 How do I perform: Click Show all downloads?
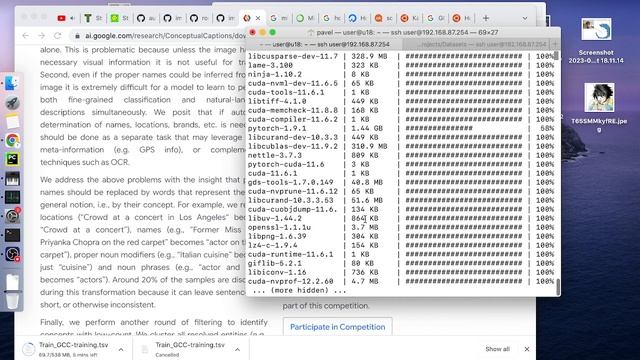497,349
